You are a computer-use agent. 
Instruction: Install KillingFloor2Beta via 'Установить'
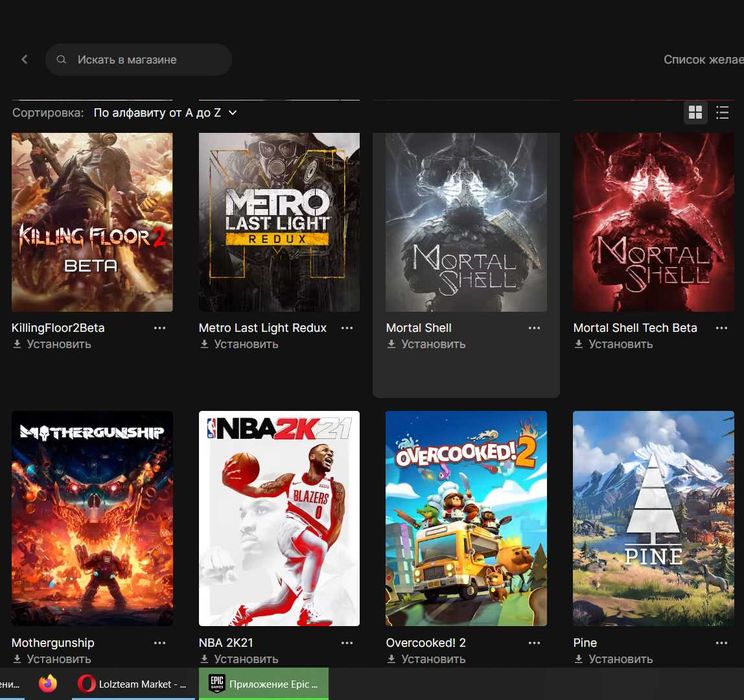(x=58, y=344)
